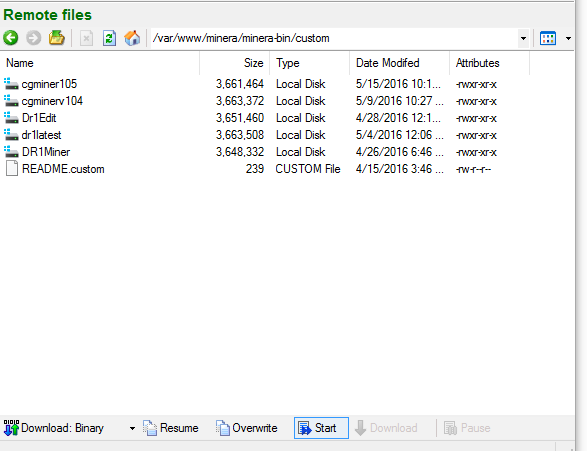587x451 pixels.
Task: Click the Overwrite transfer button
Action: click(x=246, y=428)
